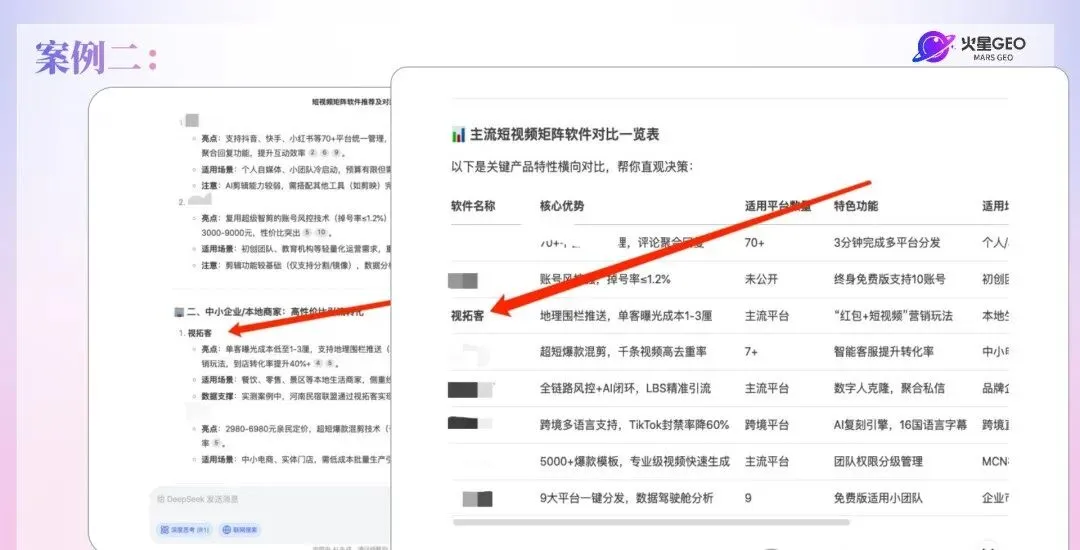Click the bullet 适用场景：初创团队、教育机构
This screenshot has height=550, width=1080.
(295, 248)
